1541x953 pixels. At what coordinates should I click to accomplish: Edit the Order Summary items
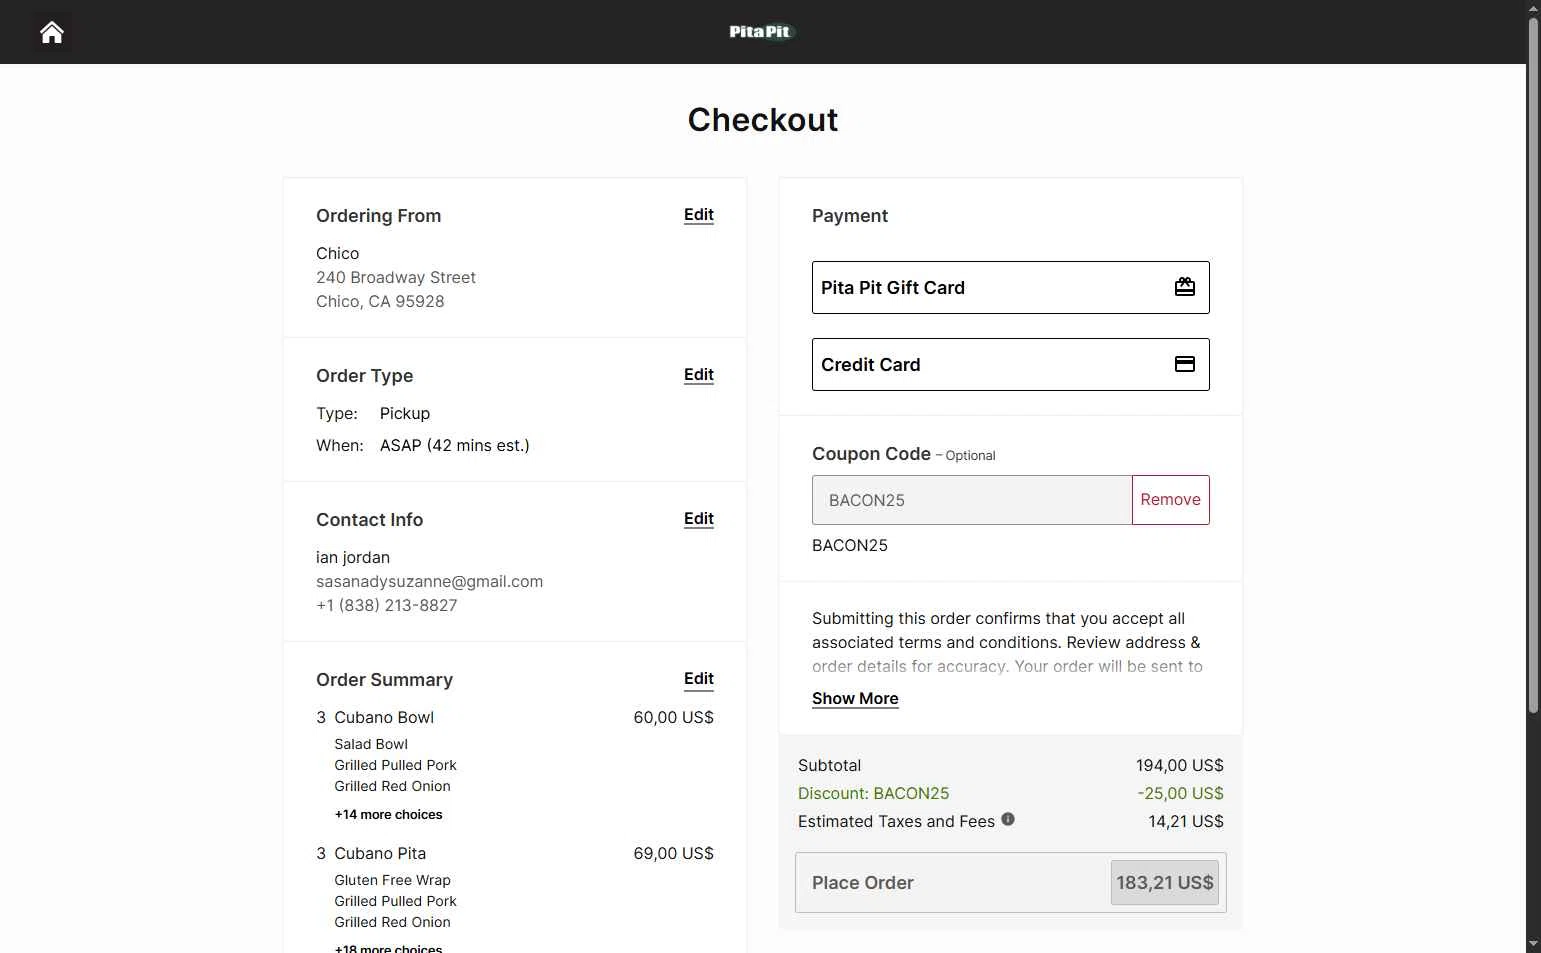(698, 679)
